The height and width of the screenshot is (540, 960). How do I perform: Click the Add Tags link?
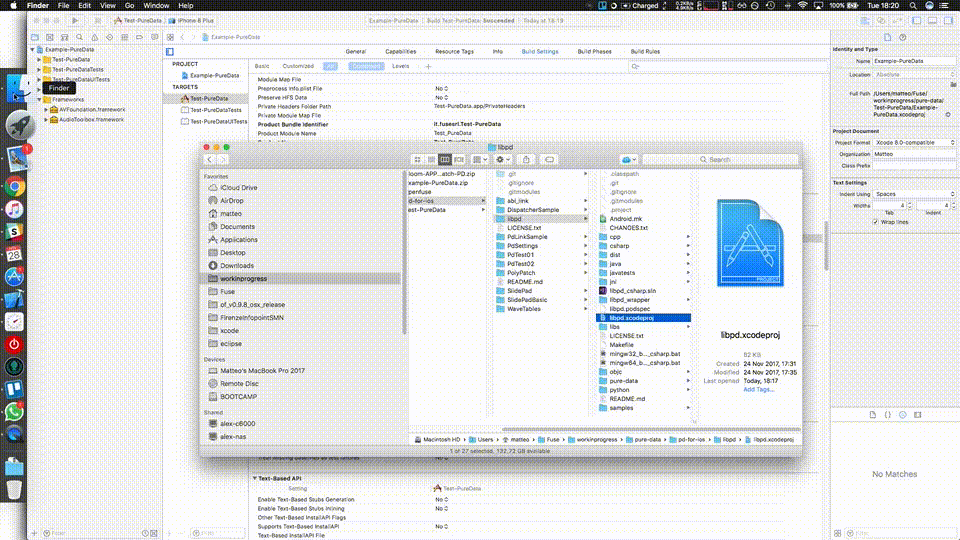pos(759,389)
